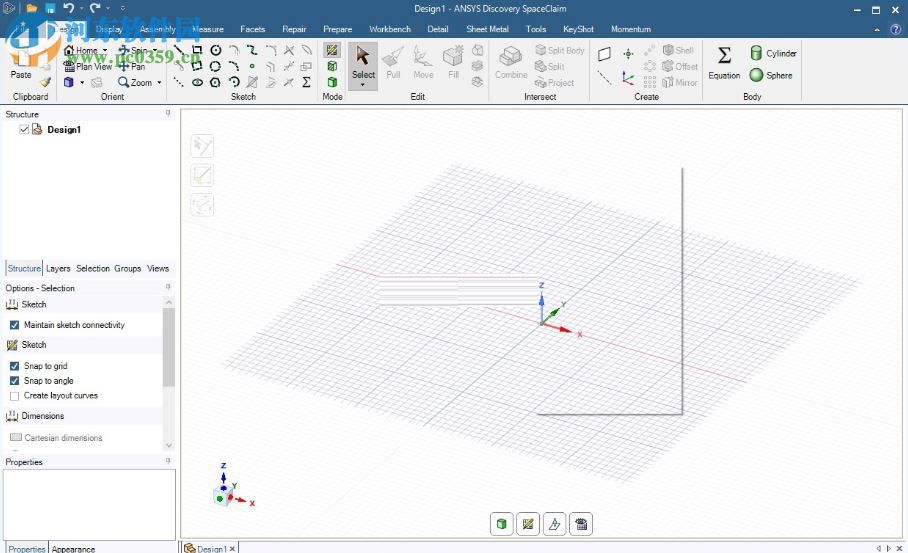This screenshot has height=553, width=908.
Task: Select the Three-Point Rectangle tool
Action: pyautogui.click(x=197, y=66)
